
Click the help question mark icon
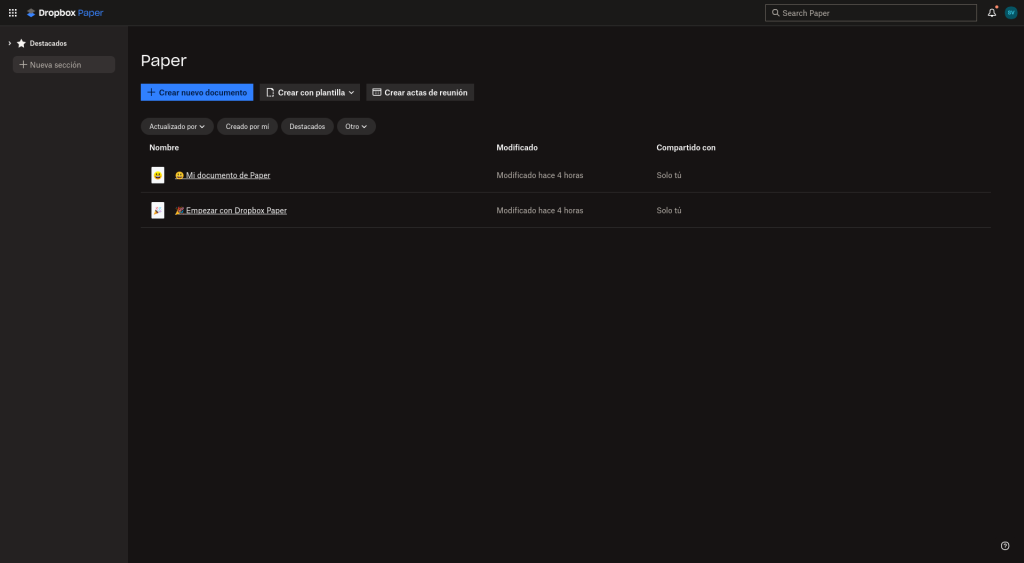coord(1005,546)
